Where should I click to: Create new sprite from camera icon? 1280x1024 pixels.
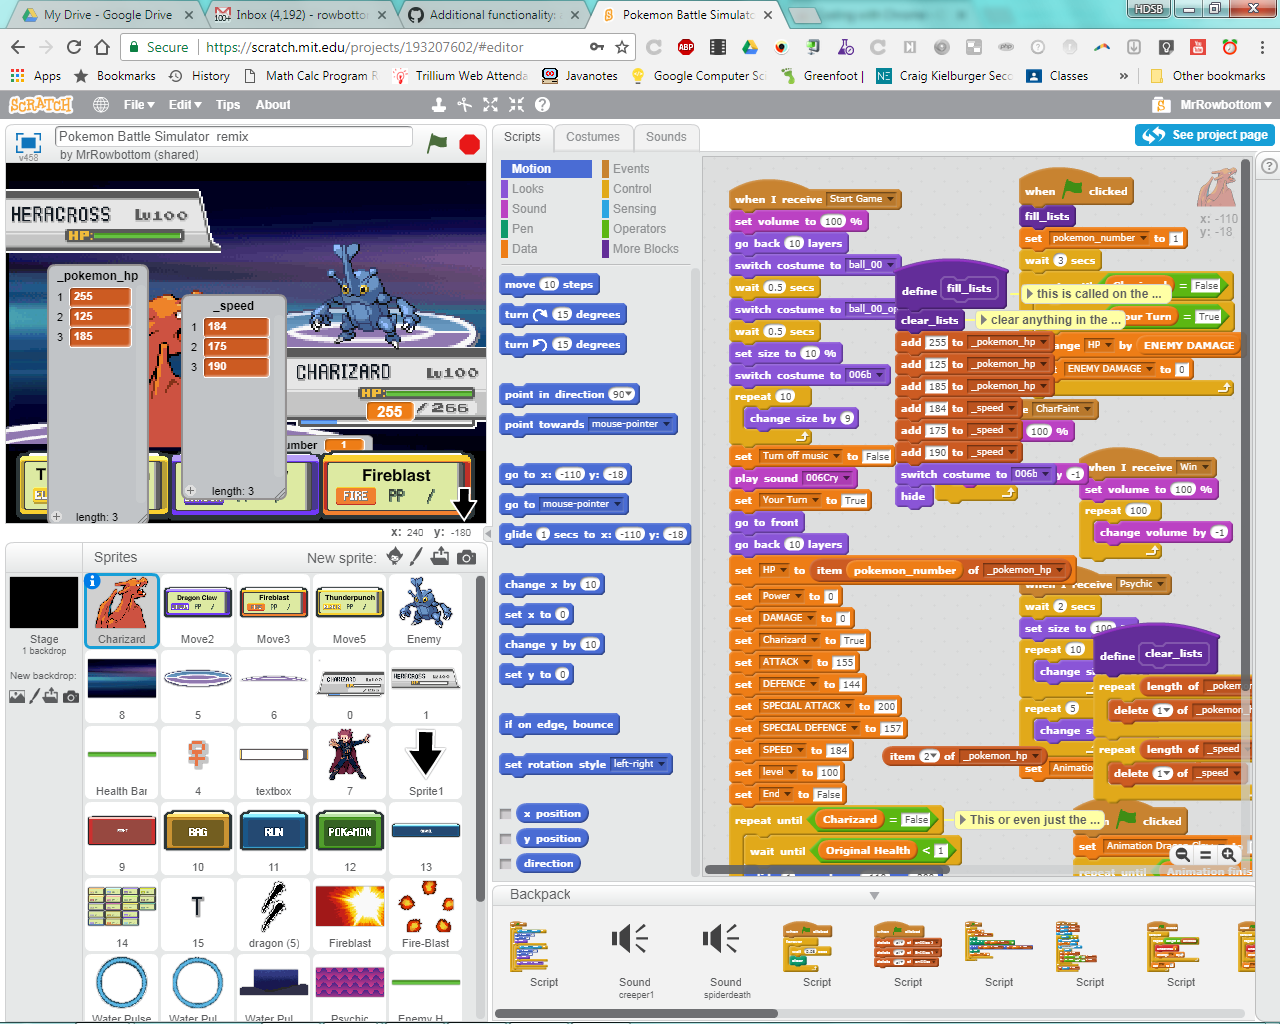click(466, 557)
